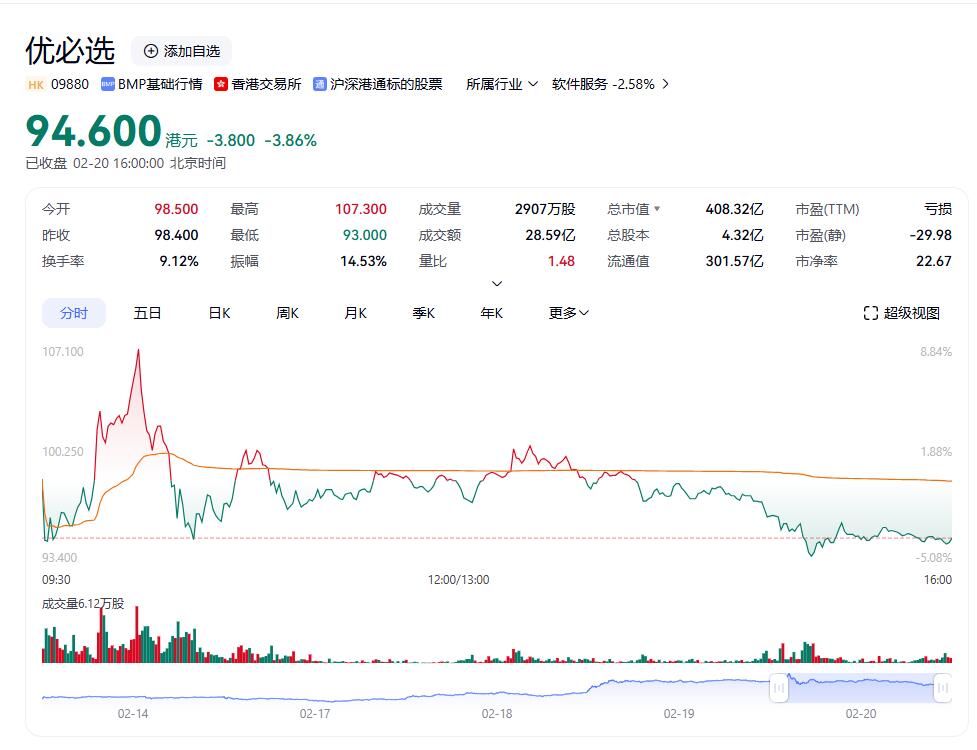Screen dimensions: 977x750
Task: Open the 更多 chart period dropdown
Action: point(568,313)
